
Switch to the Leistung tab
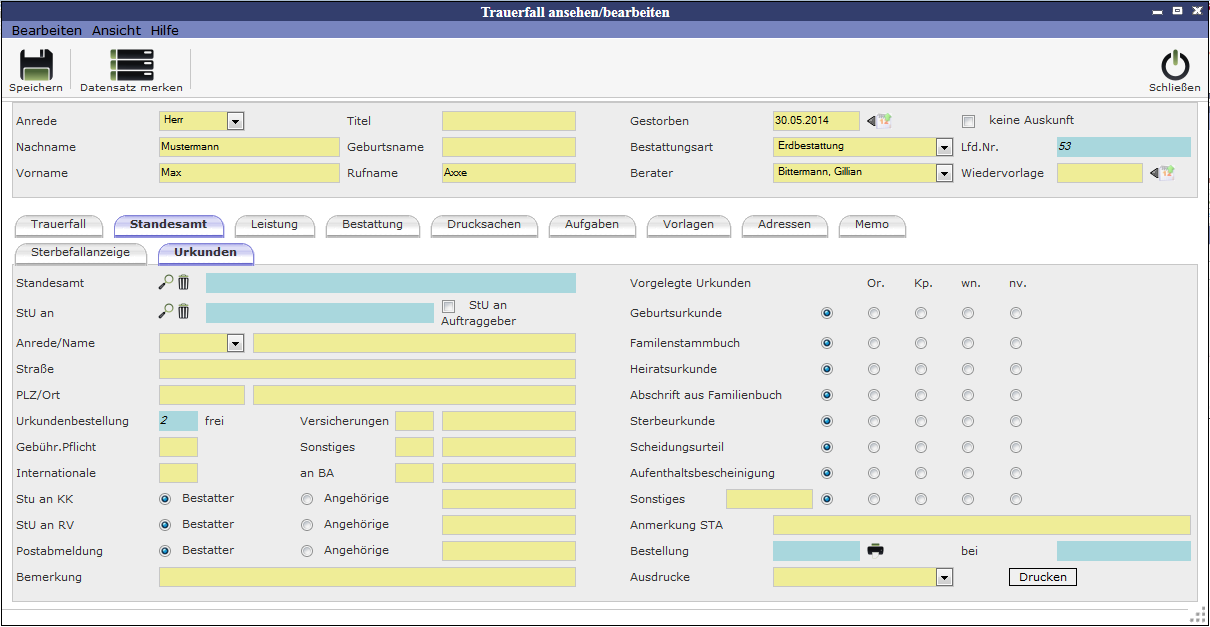[x=274, y=225]
